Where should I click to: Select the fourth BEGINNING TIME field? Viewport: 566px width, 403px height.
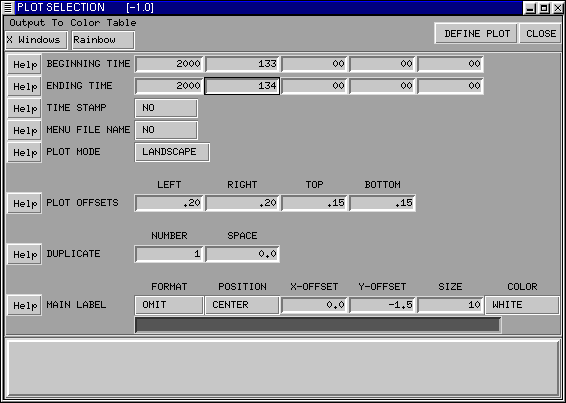(382, 64)
